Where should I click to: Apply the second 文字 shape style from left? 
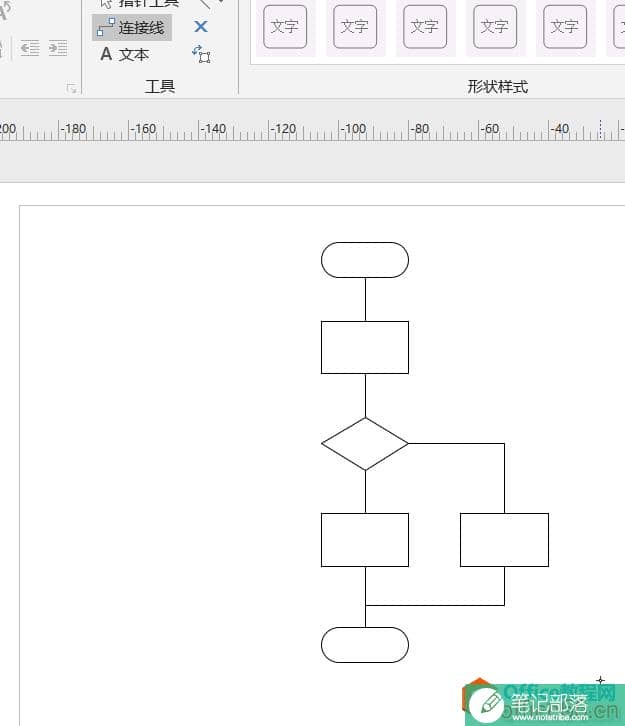(355, 27)
